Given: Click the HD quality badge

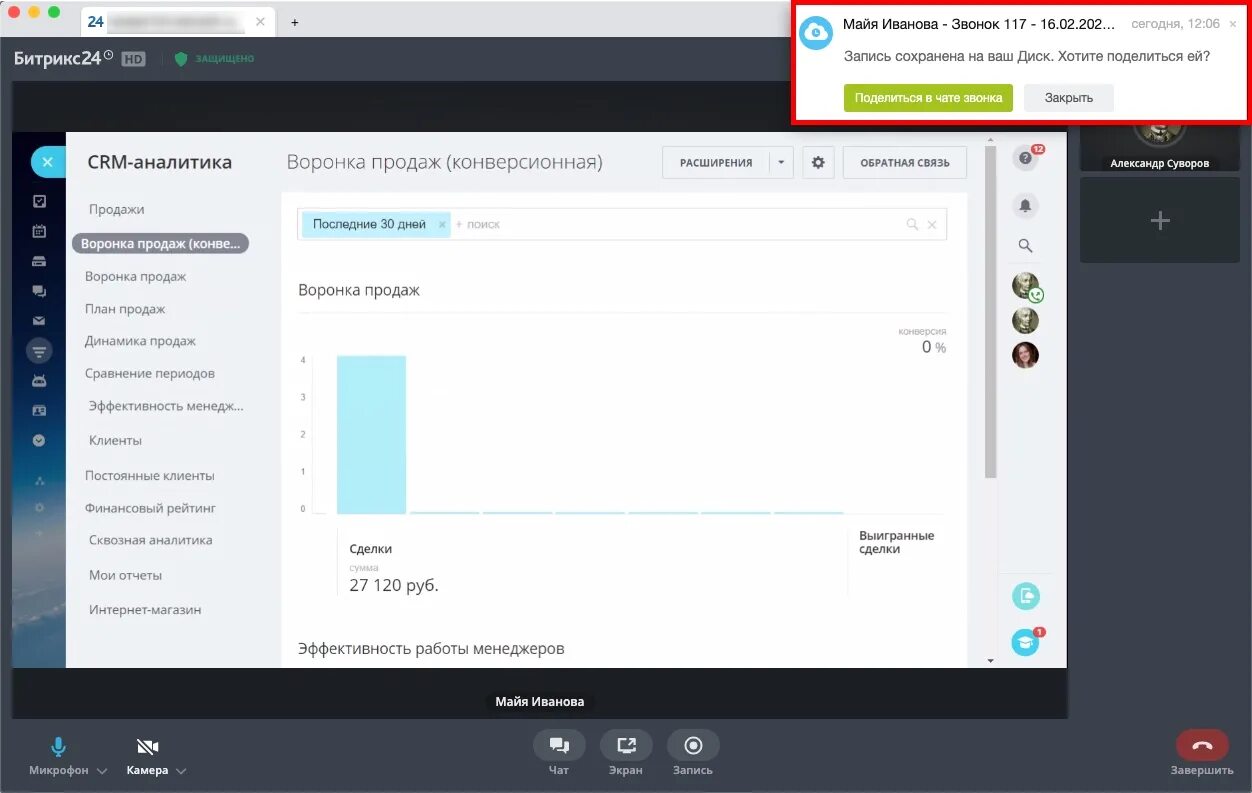Looking at the screenshot, I should click(x=133, y=59).
